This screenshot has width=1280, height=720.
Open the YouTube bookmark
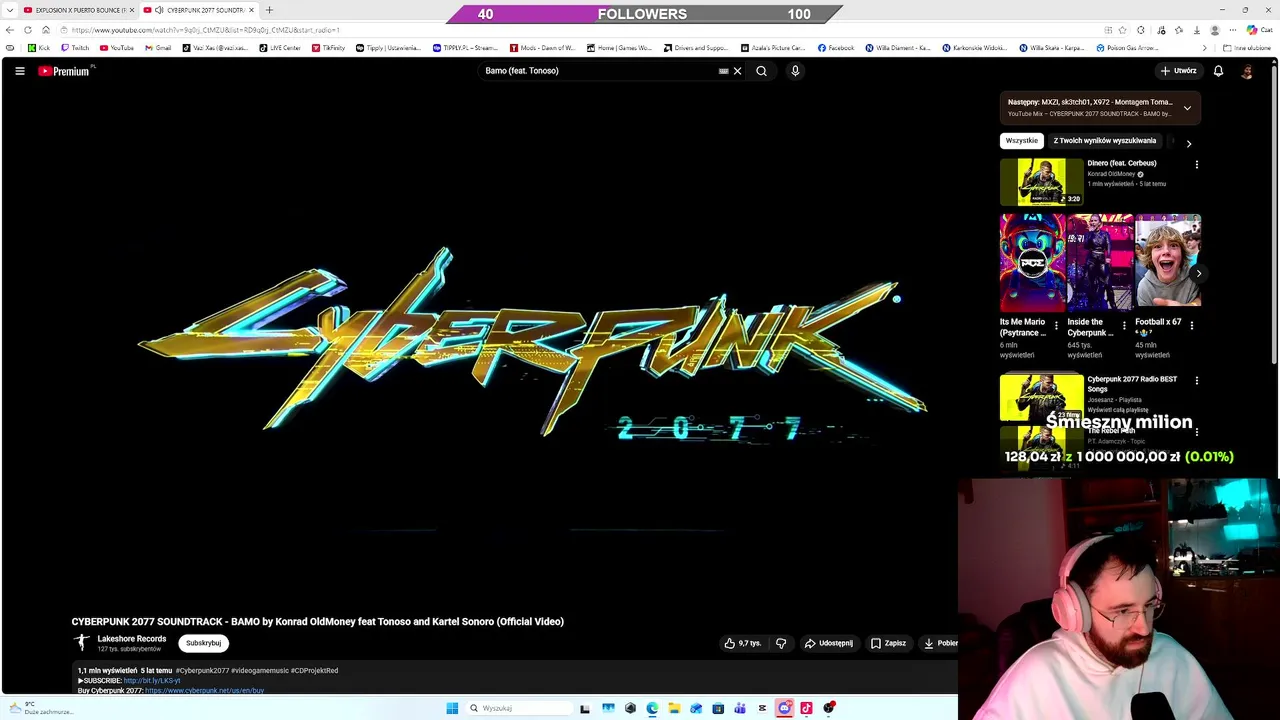(117, 48)
